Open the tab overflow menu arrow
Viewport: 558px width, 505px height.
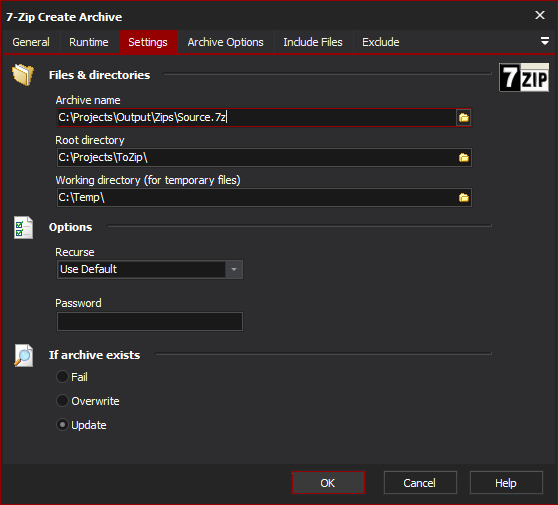544,41
